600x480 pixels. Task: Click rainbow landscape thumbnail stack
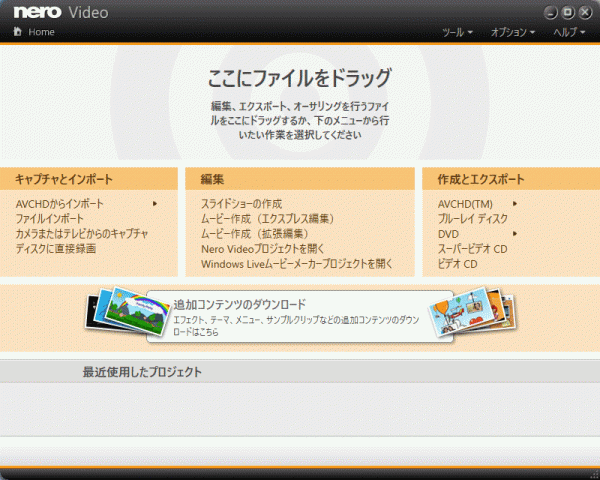pos(128,311)
